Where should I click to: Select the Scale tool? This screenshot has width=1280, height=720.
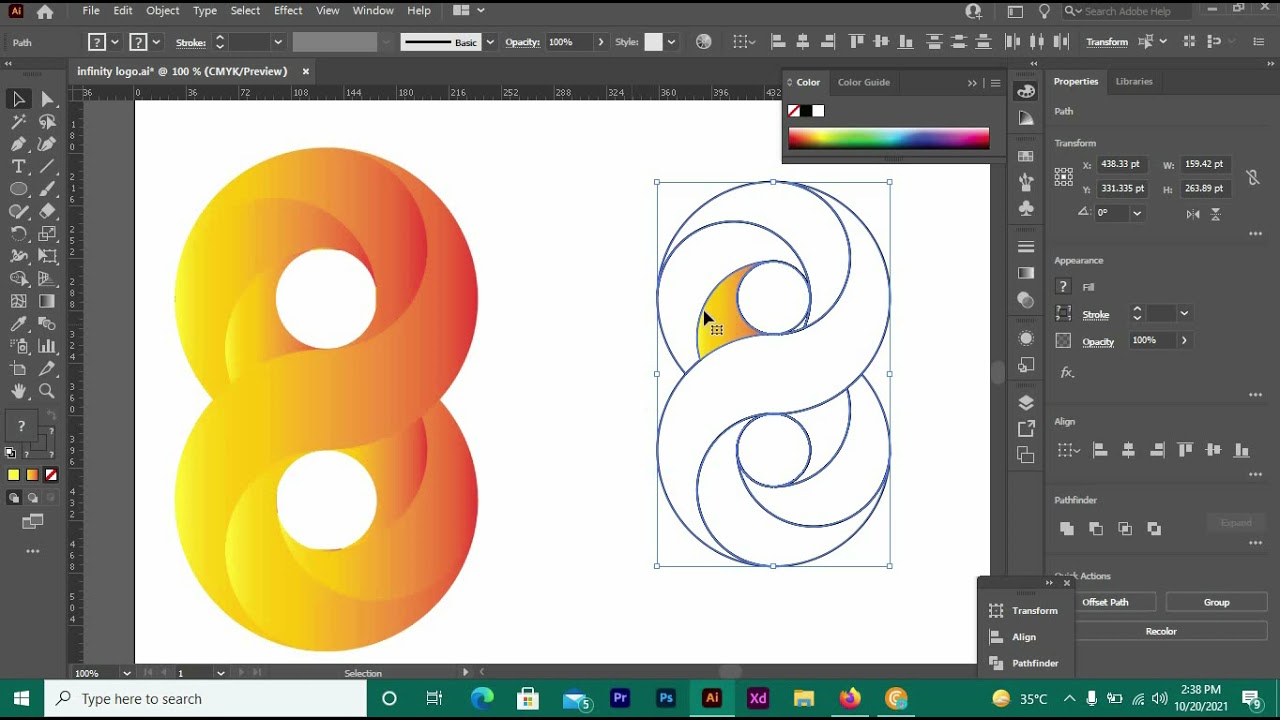(47, 234)
